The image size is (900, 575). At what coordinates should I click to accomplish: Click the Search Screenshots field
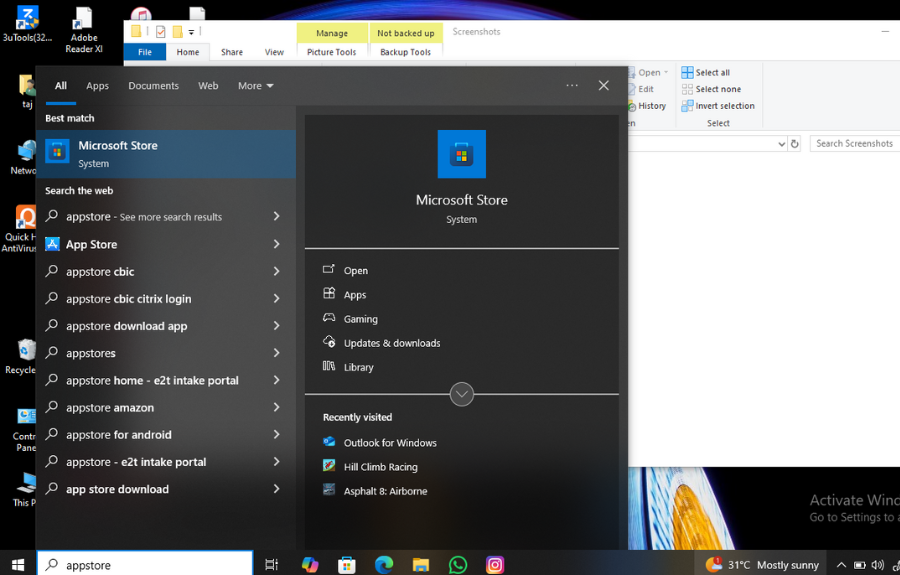point(855,143)
